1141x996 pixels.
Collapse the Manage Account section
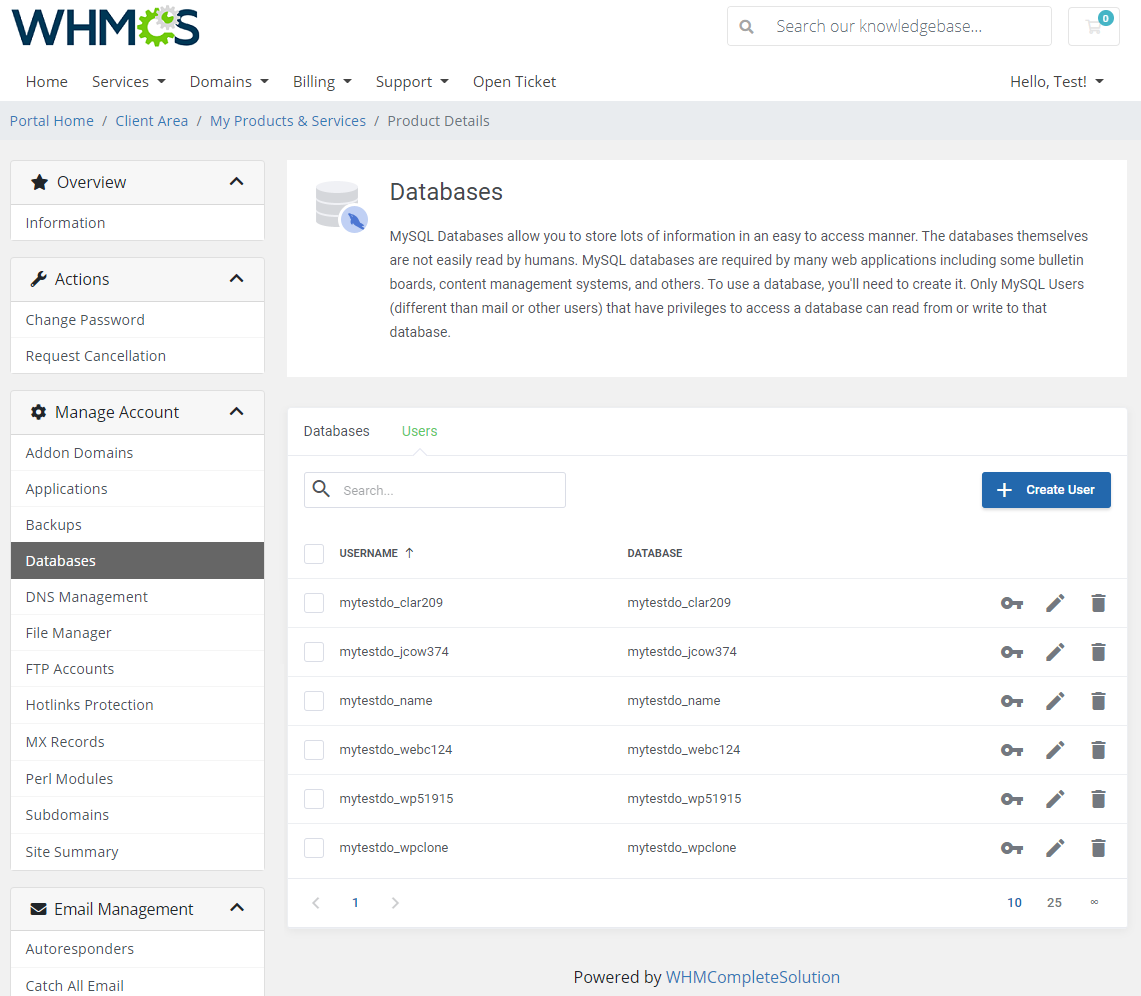(x=237, y=411)
